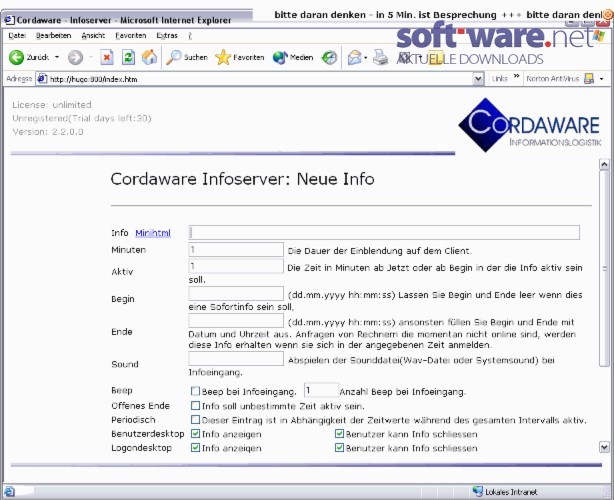The image size is (614, 500).
Task: Click the Aktiv input field
Action: click(x=236, y=266)
